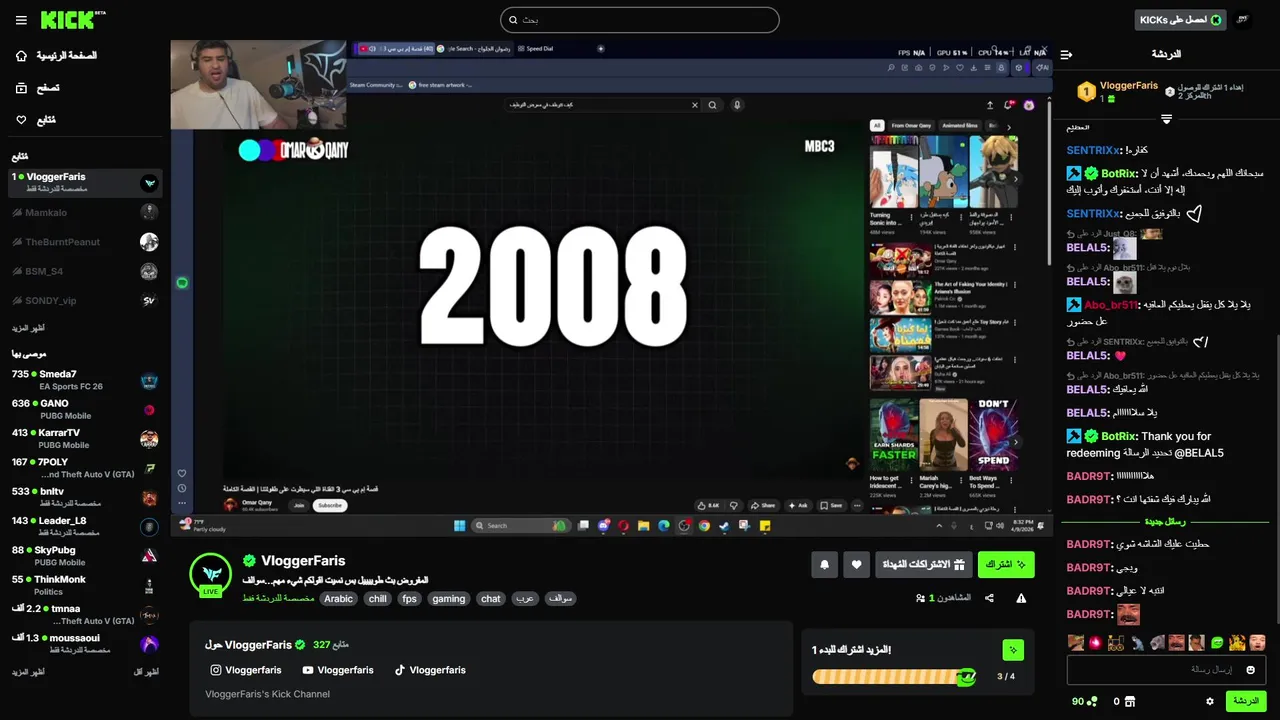Select the chill tag
This screenshot has height=720, width=1280.
click(377, 599)
